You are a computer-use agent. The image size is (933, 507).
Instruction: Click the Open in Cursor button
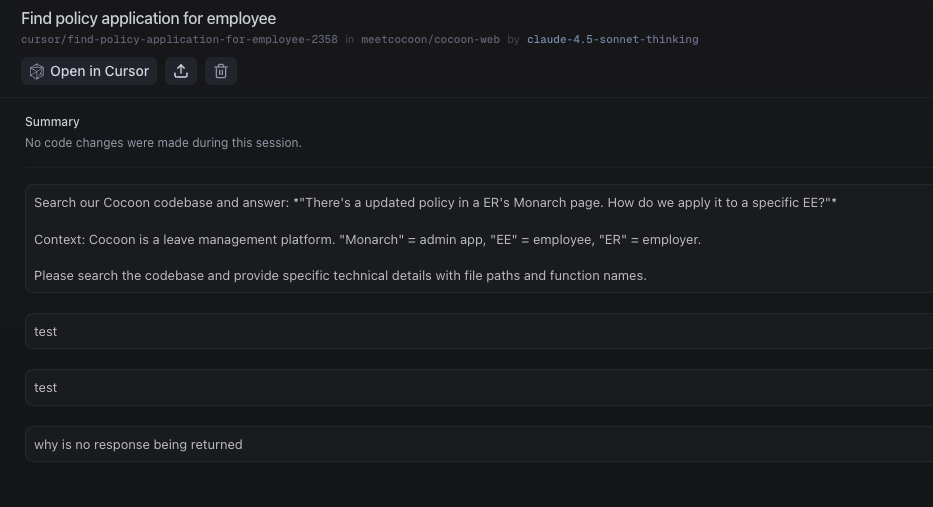(x=89, y=71)
